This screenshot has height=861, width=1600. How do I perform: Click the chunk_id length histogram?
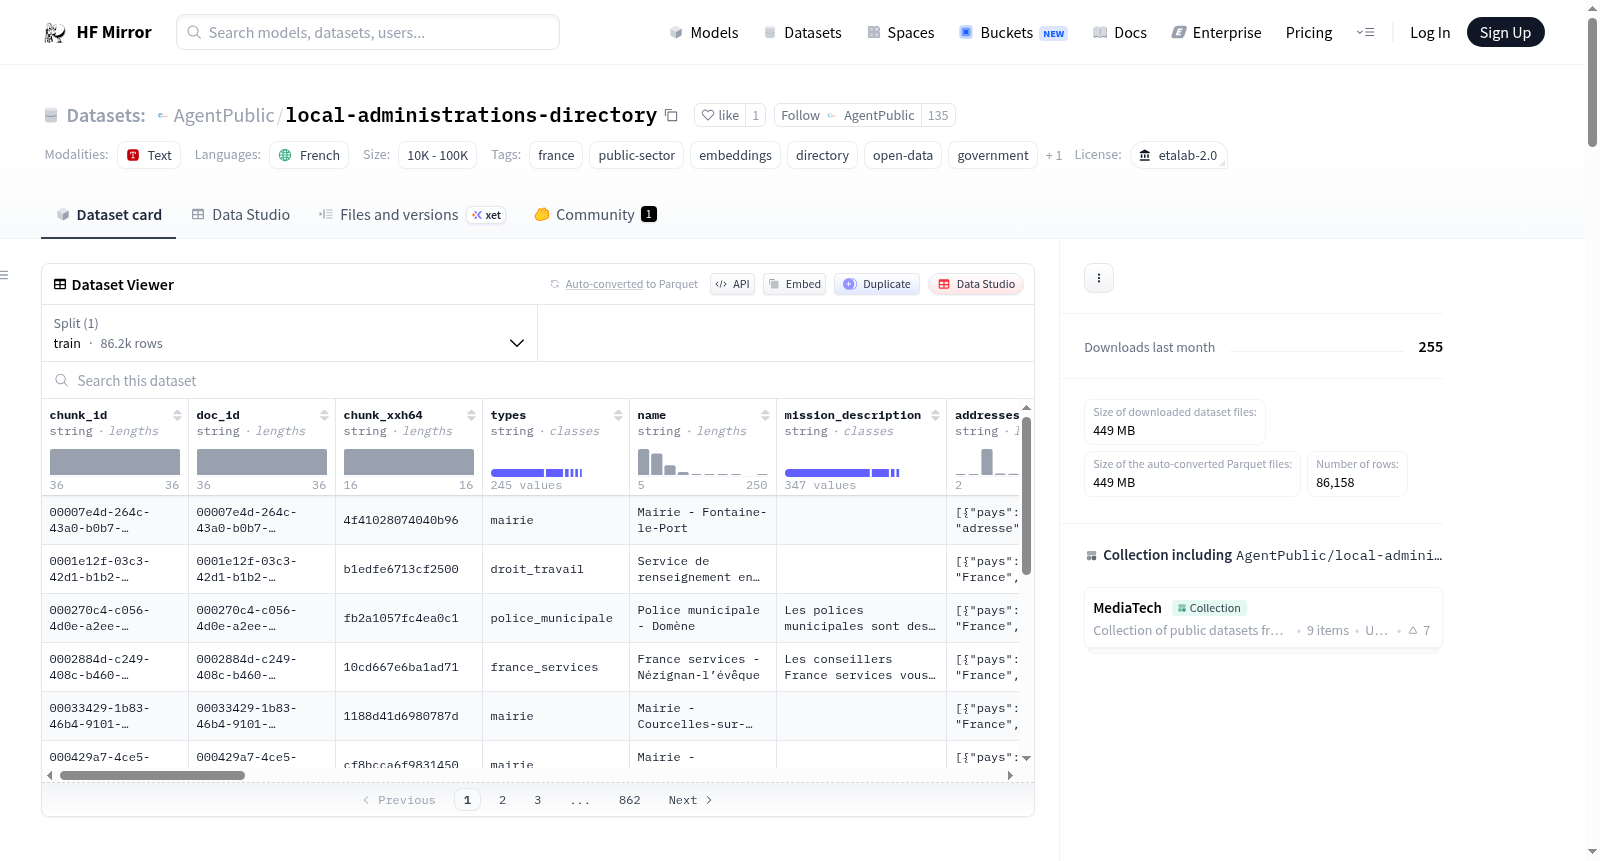(115, 462)
